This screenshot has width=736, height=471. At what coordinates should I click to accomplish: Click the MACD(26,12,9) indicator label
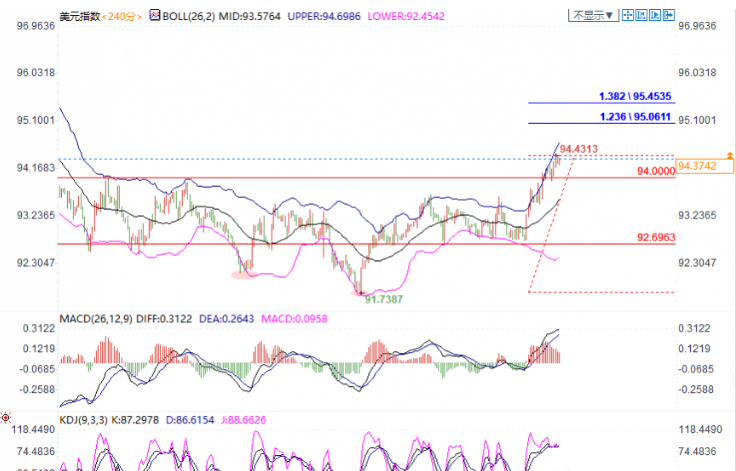[x=96, y=319]
